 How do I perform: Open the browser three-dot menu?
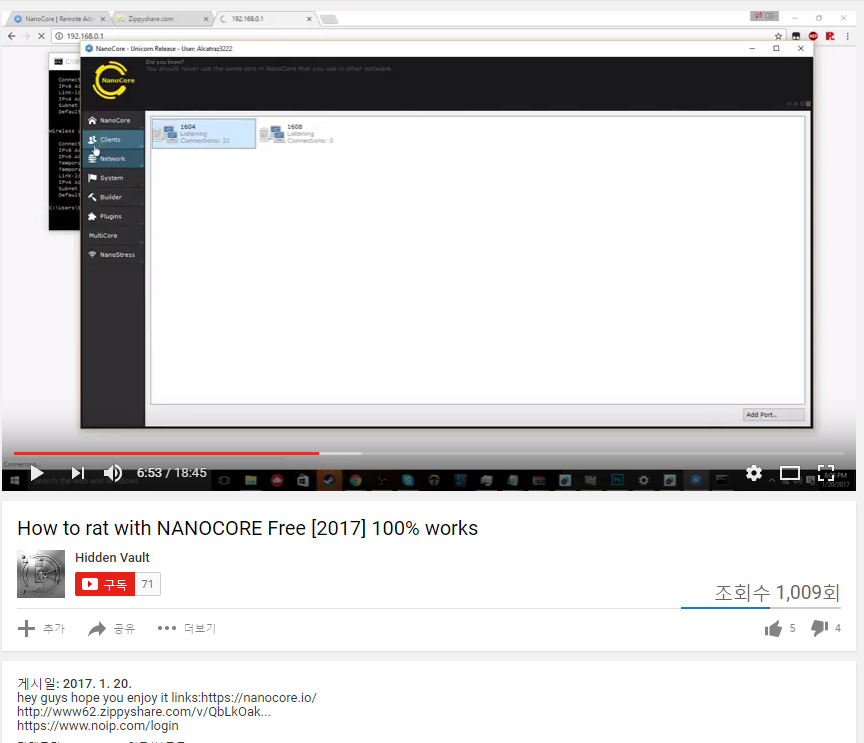click(x=847, y=36)
